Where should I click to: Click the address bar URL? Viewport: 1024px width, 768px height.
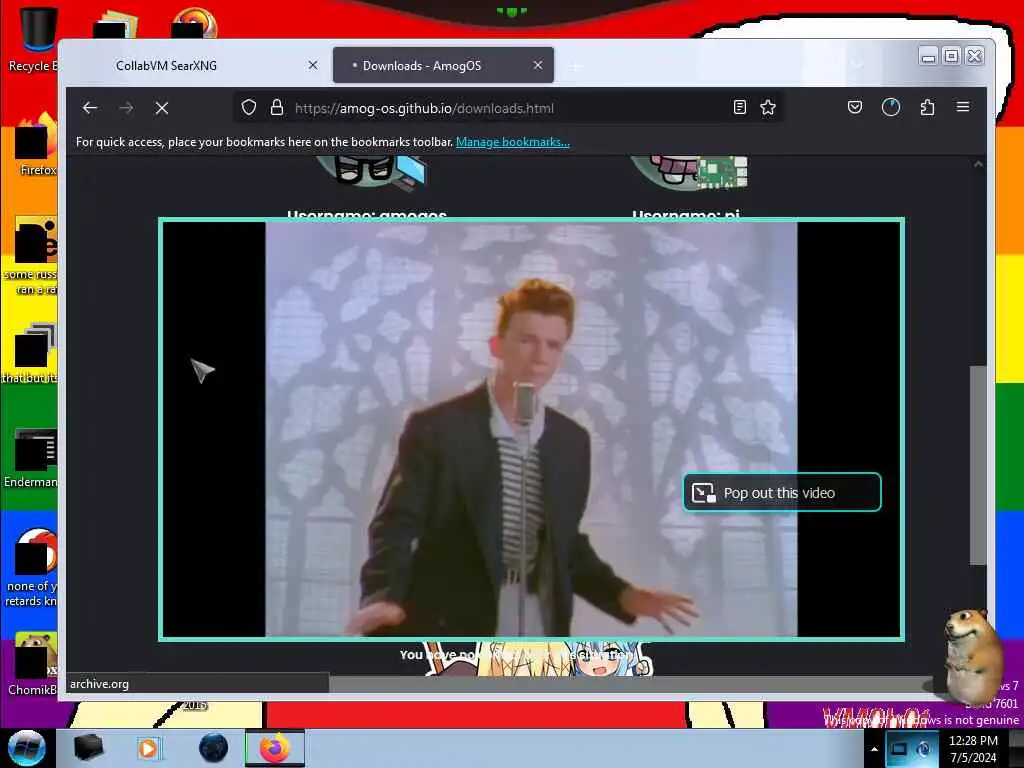click(424, 108)
